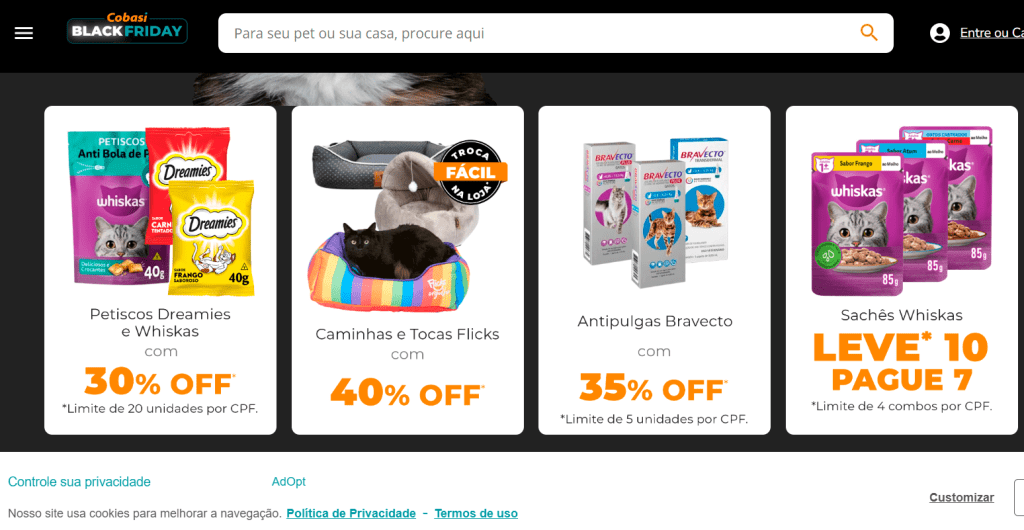Click the user account avatar icon
1024x530 pixels.
click(x=940, y=33)
